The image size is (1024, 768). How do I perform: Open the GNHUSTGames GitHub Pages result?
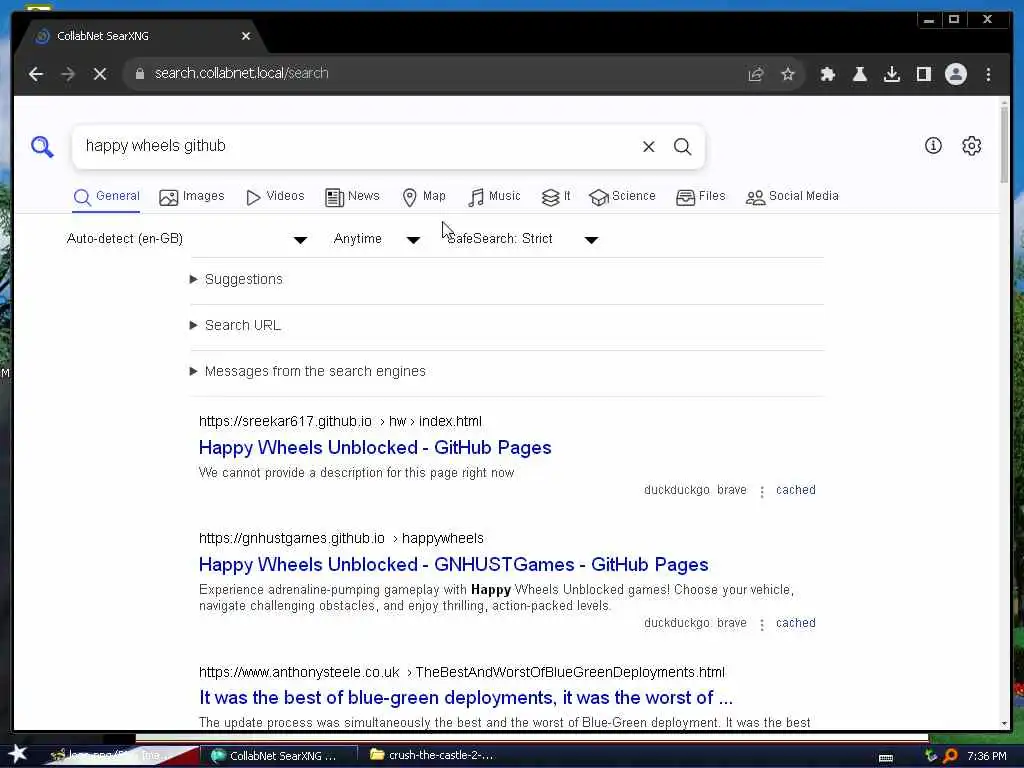click(x=453, y=565)
